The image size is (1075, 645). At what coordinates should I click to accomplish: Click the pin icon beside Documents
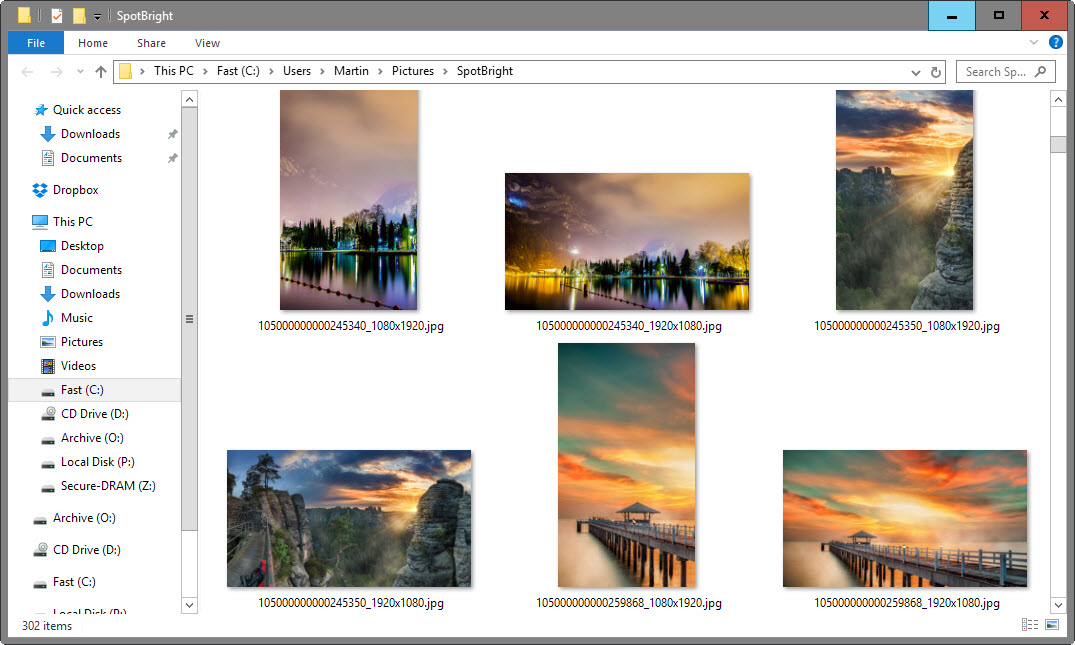tap(173, 158)
